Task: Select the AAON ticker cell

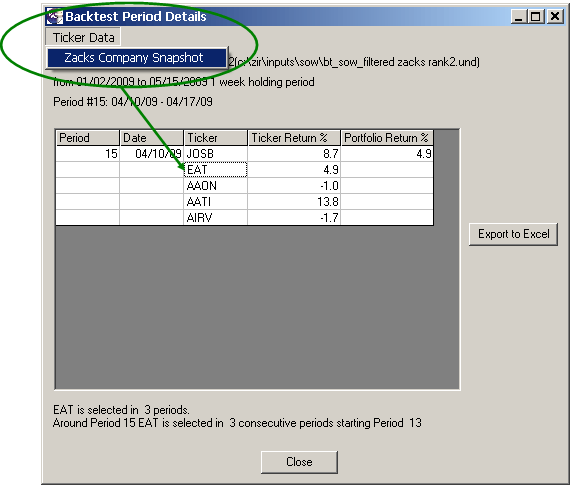Action: (x=216, y=186)
